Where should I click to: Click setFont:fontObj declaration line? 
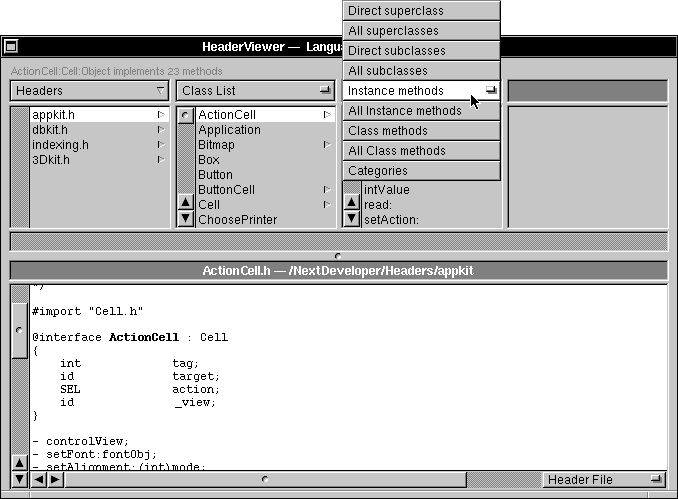[x=94, y=454]
